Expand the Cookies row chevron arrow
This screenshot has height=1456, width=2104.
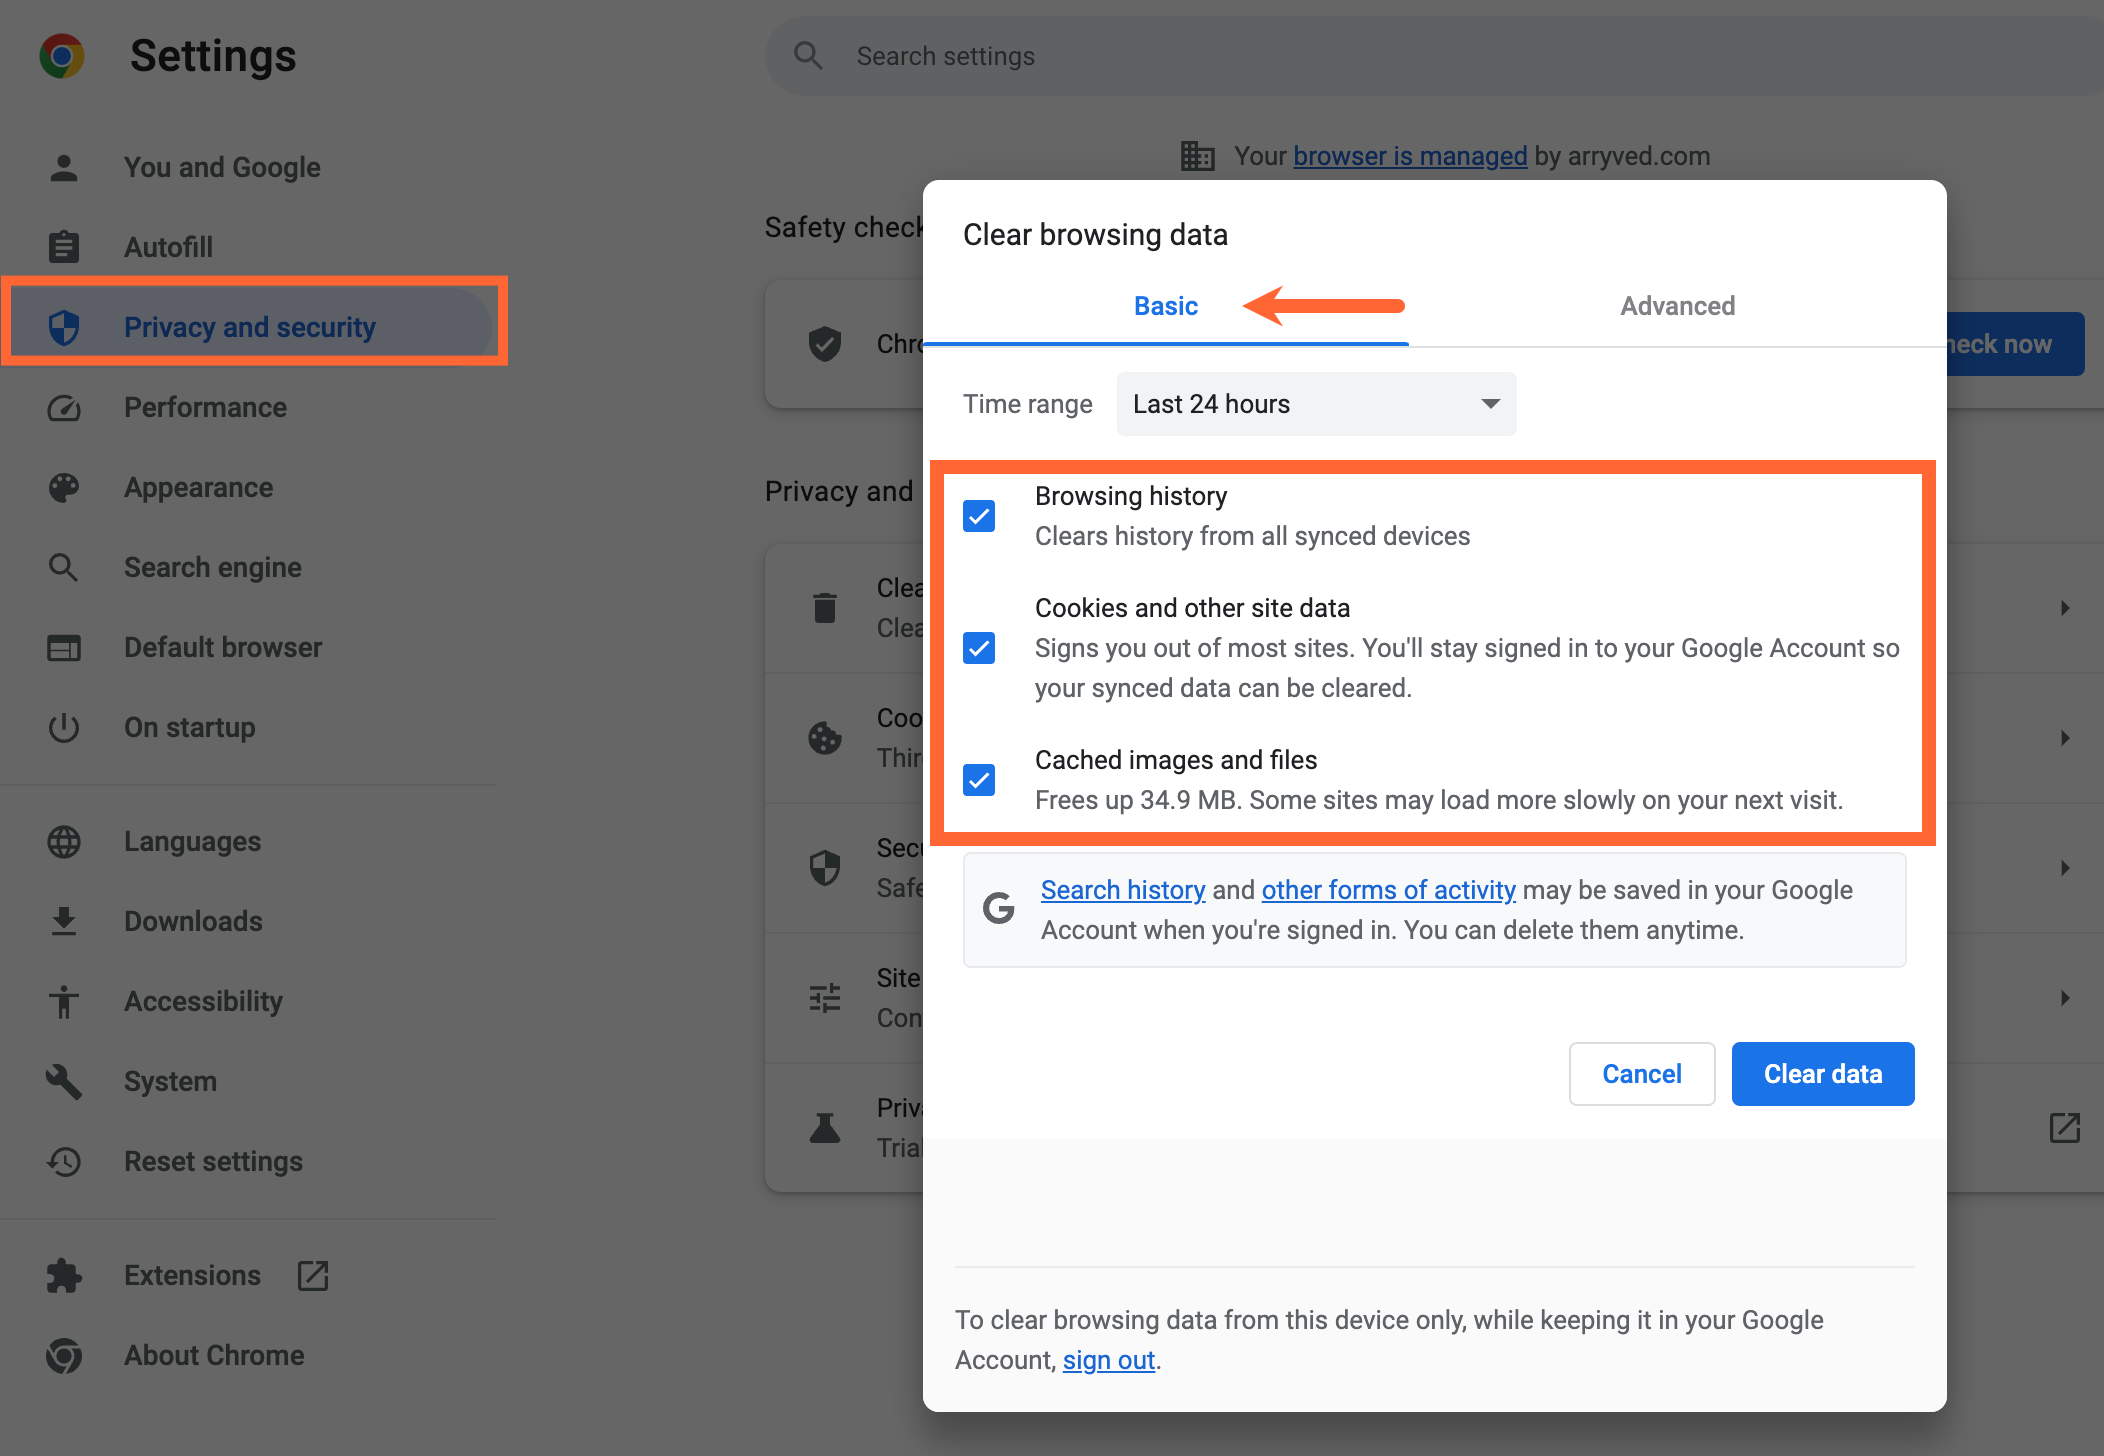point(2065,738)
